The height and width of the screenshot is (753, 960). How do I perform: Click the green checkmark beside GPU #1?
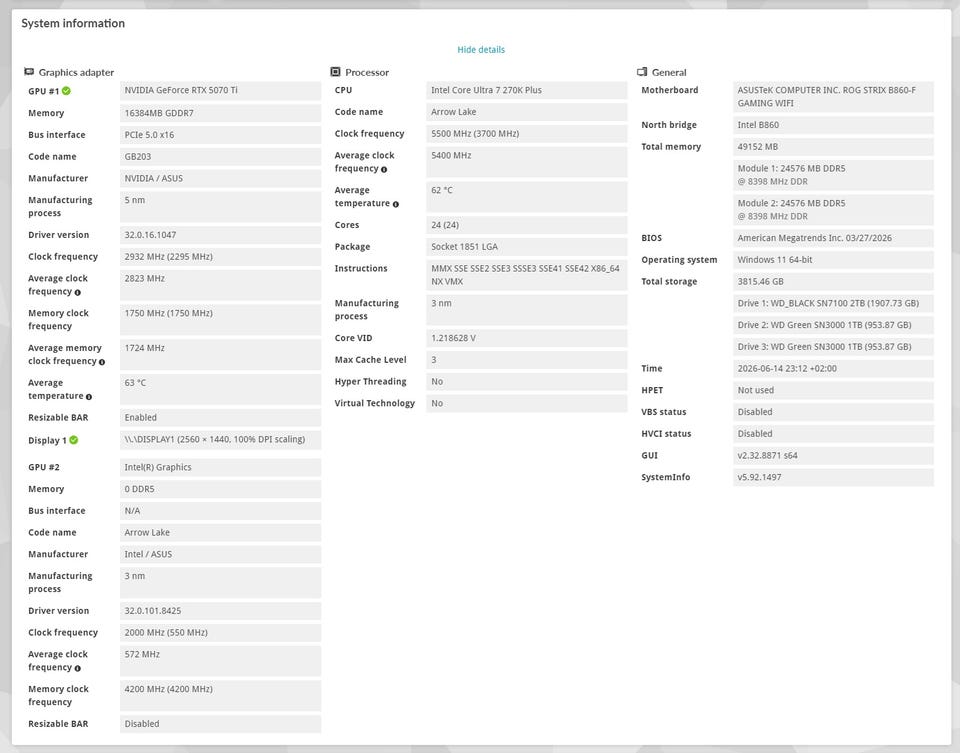[66, 91]
